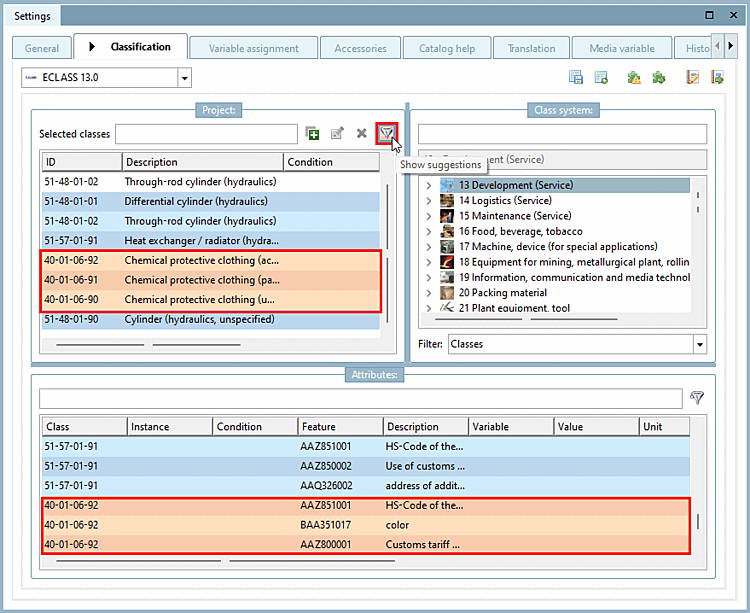This screenshot has height=613, width=750.
Task: Click the table-with-floppy-disk save icon
Action: [x=576, y=77]
